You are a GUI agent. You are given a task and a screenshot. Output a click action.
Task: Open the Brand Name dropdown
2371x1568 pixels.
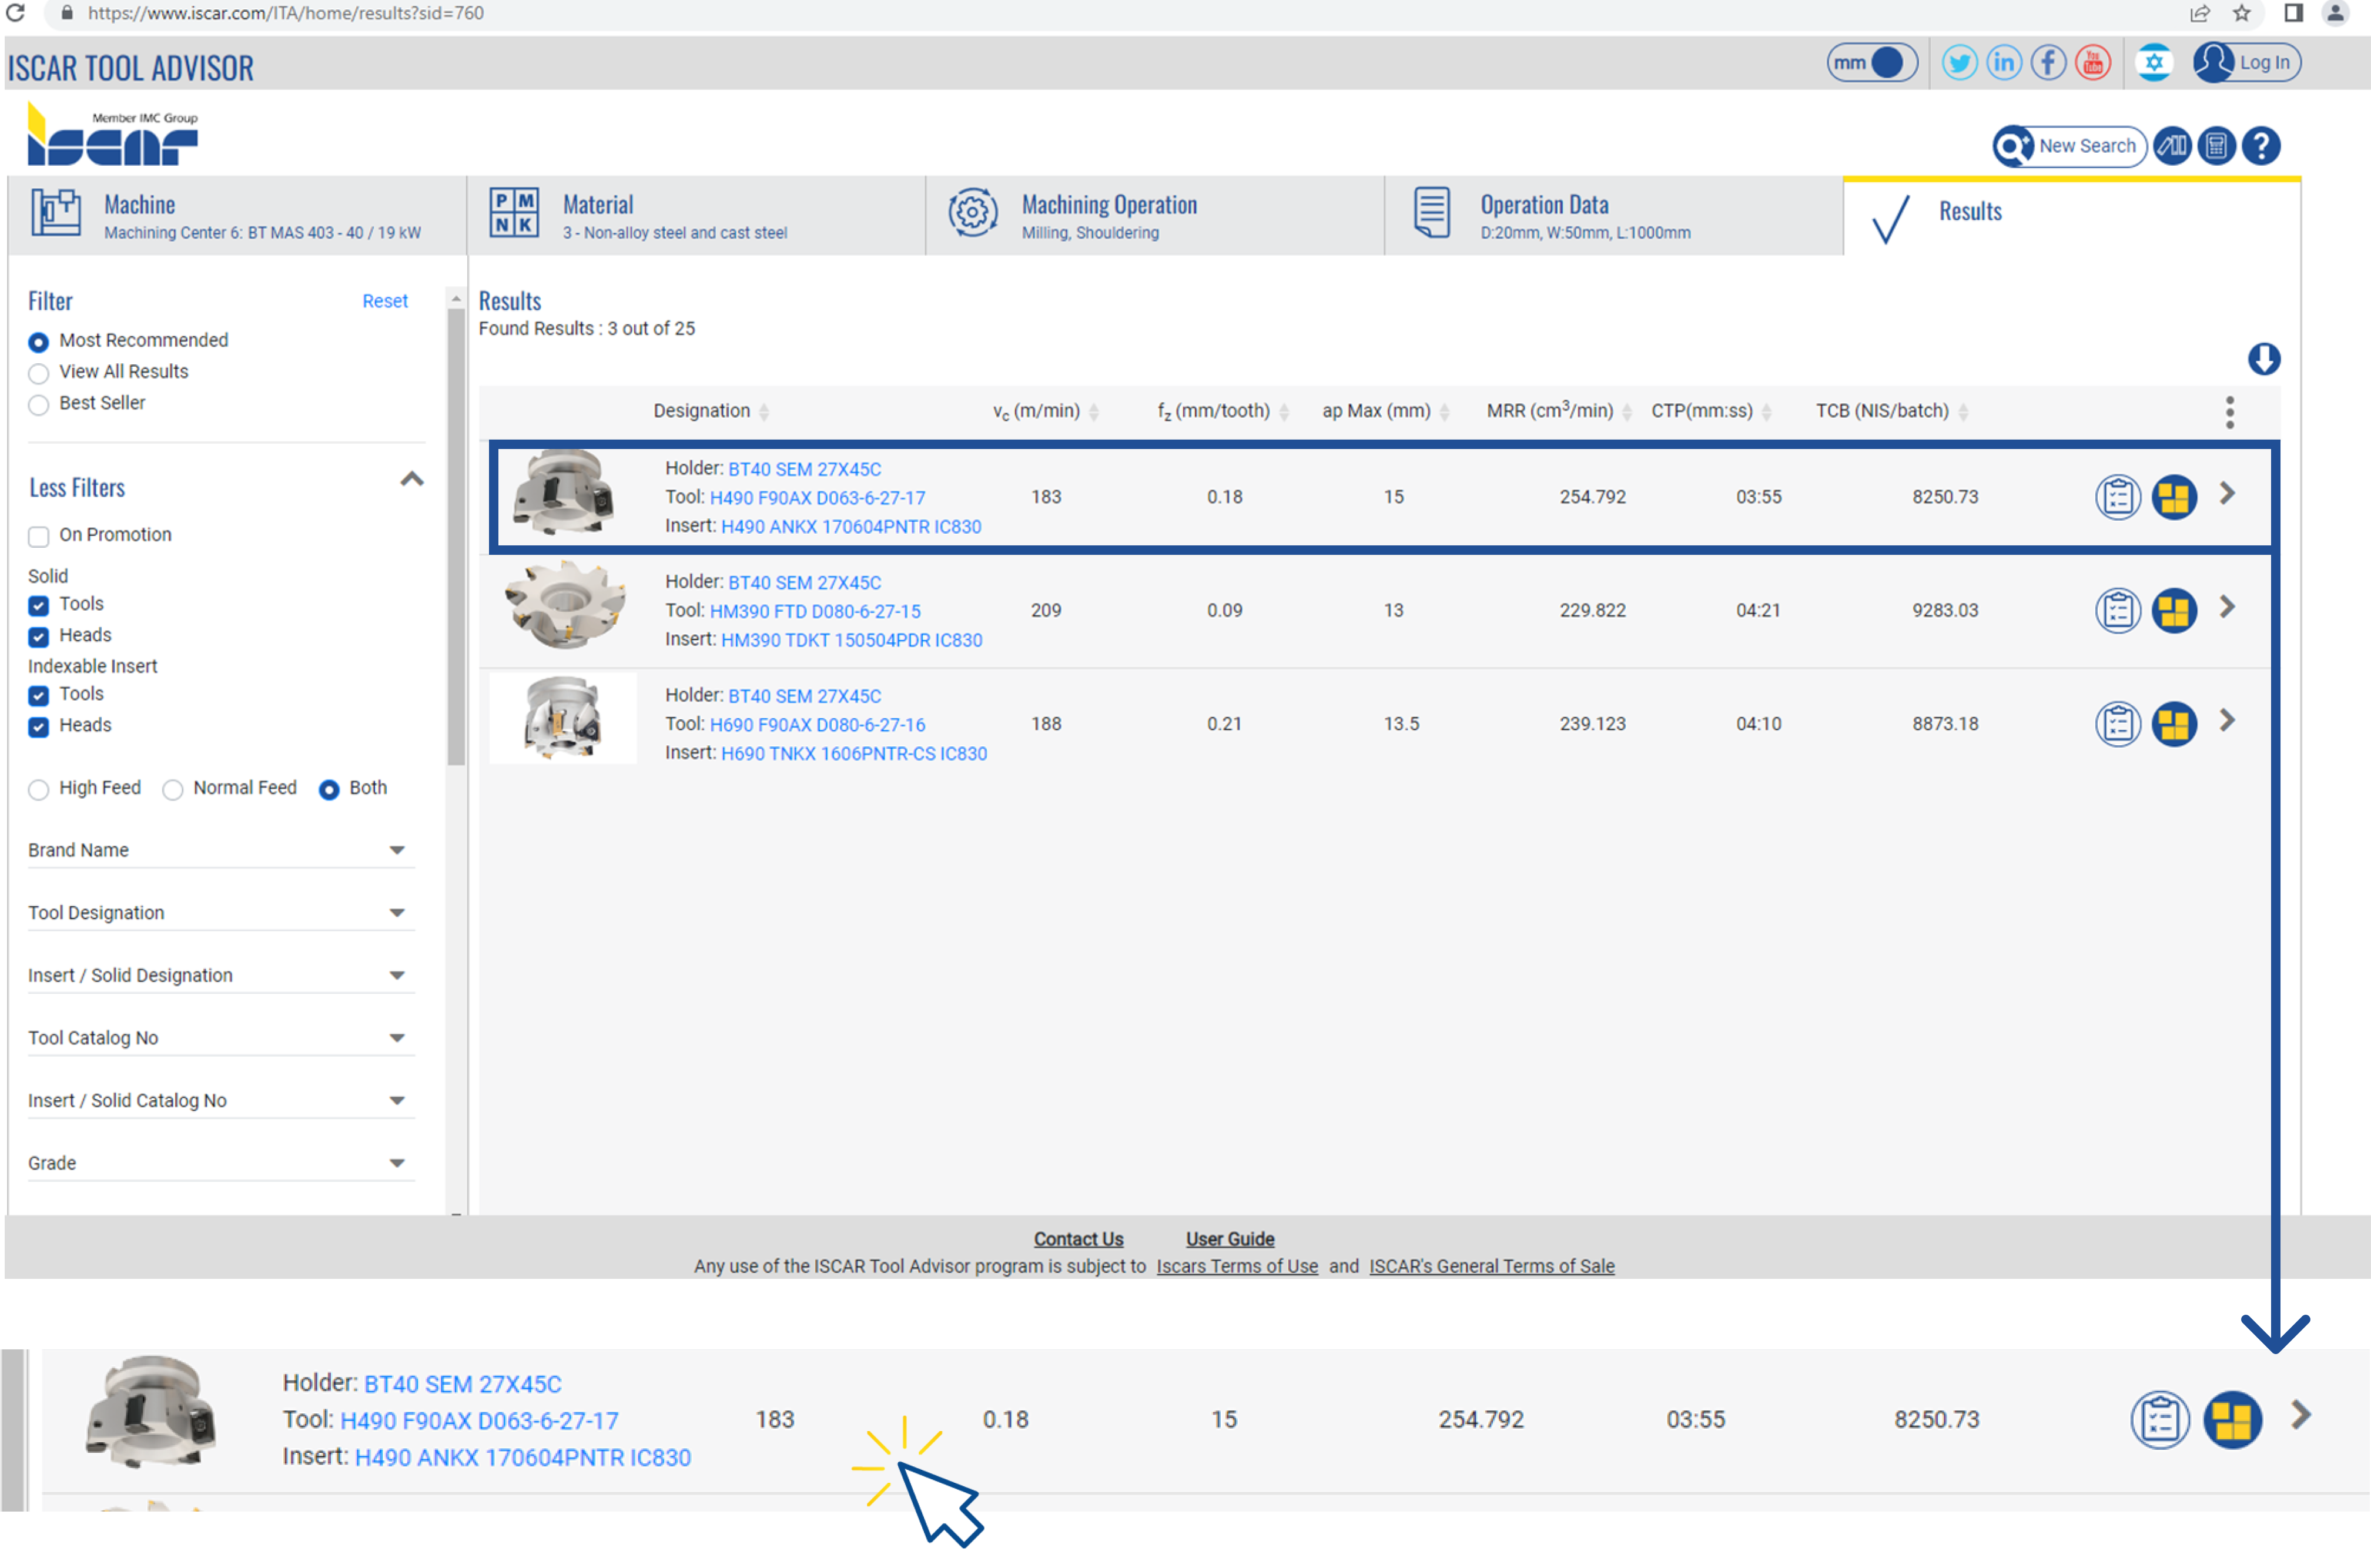point(220,850)
